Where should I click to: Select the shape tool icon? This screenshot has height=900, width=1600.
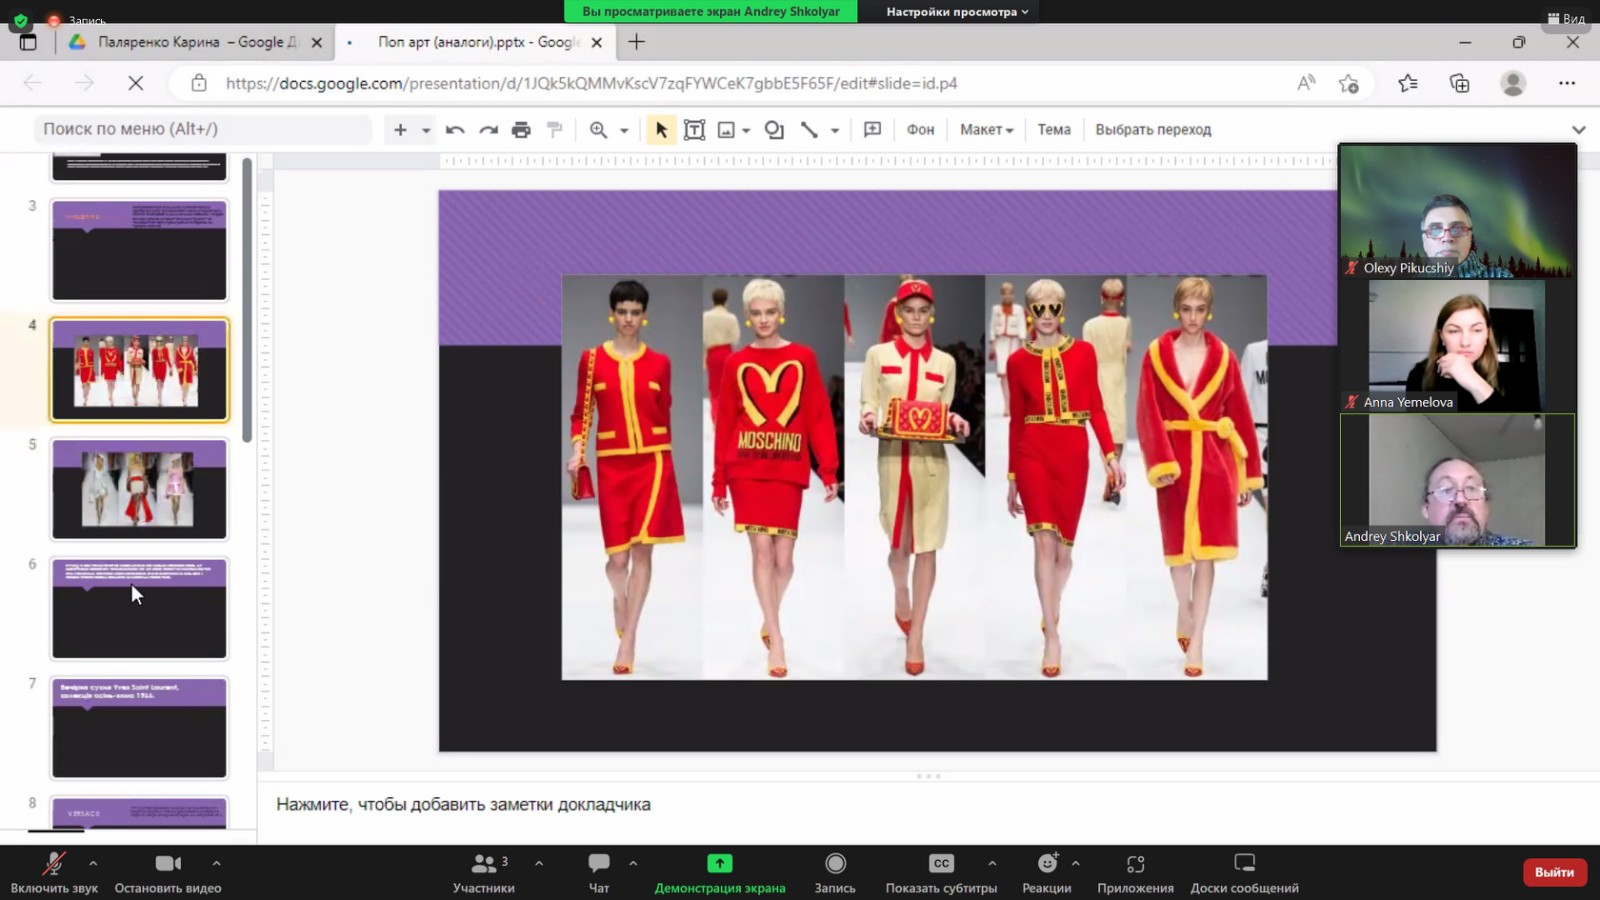coord(774,129)
